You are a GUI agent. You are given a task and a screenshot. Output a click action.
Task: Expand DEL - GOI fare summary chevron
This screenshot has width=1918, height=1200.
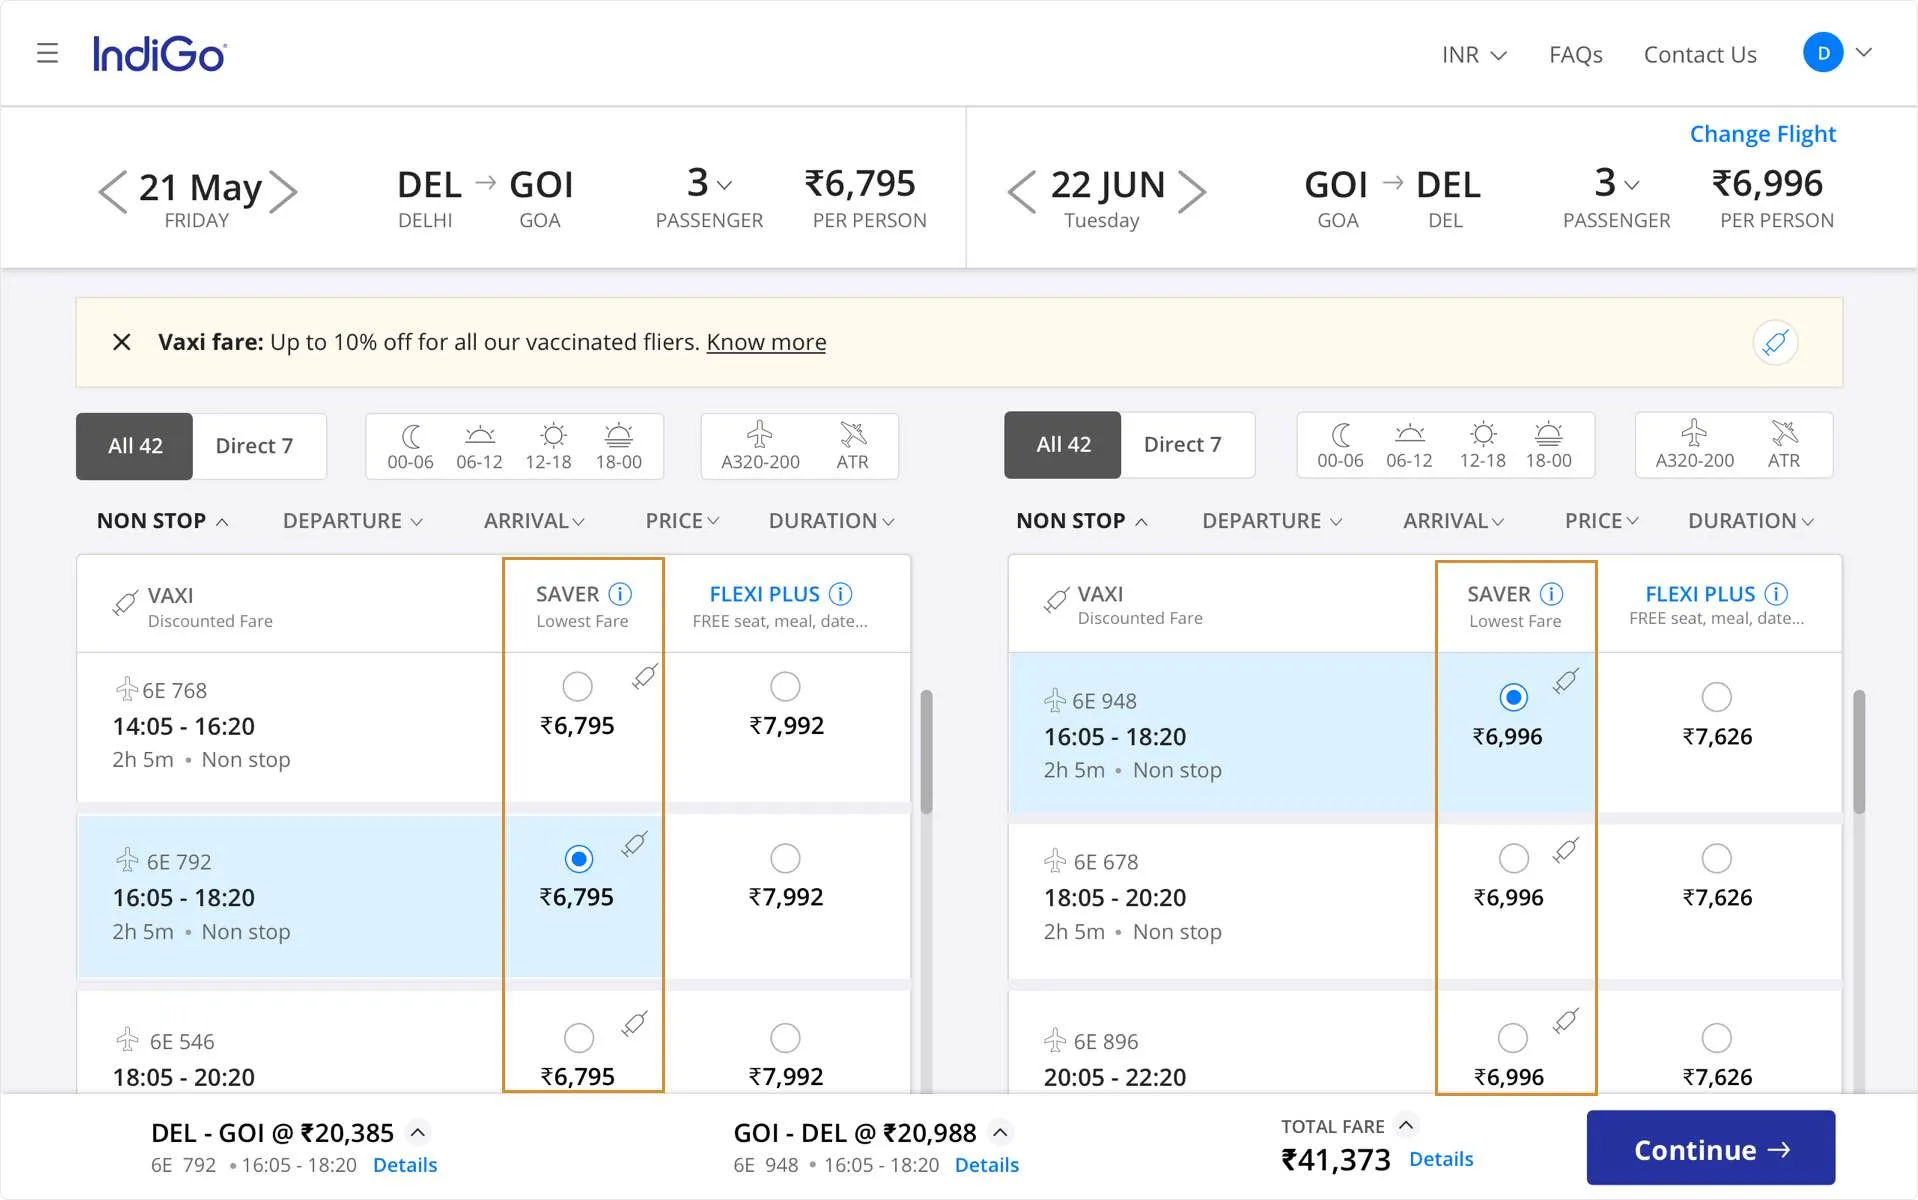click(418, 1132)
